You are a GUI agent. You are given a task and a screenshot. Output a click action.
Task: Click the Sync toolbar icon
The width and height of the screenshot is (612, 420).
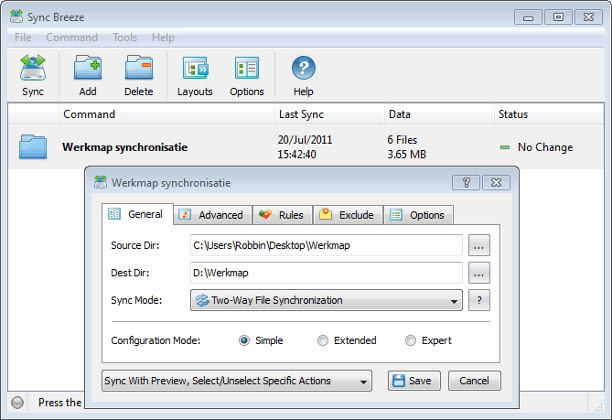tap(33, 68)
